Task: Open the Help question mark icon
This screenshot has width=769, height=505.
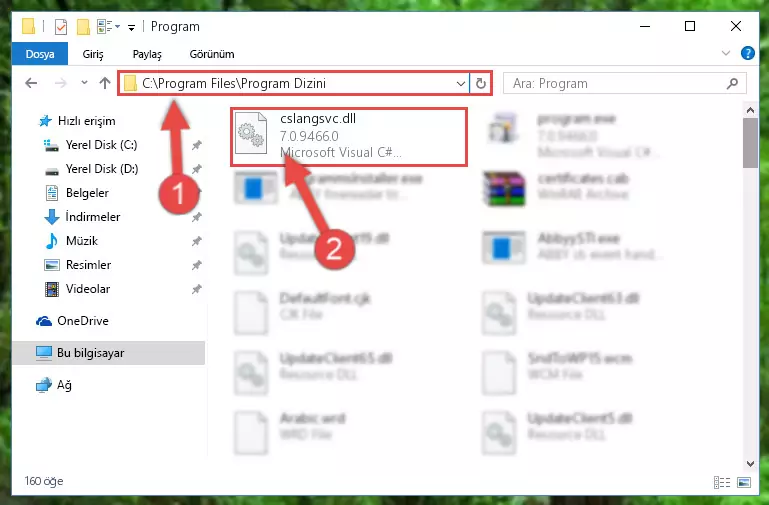Action: [747, 53]
